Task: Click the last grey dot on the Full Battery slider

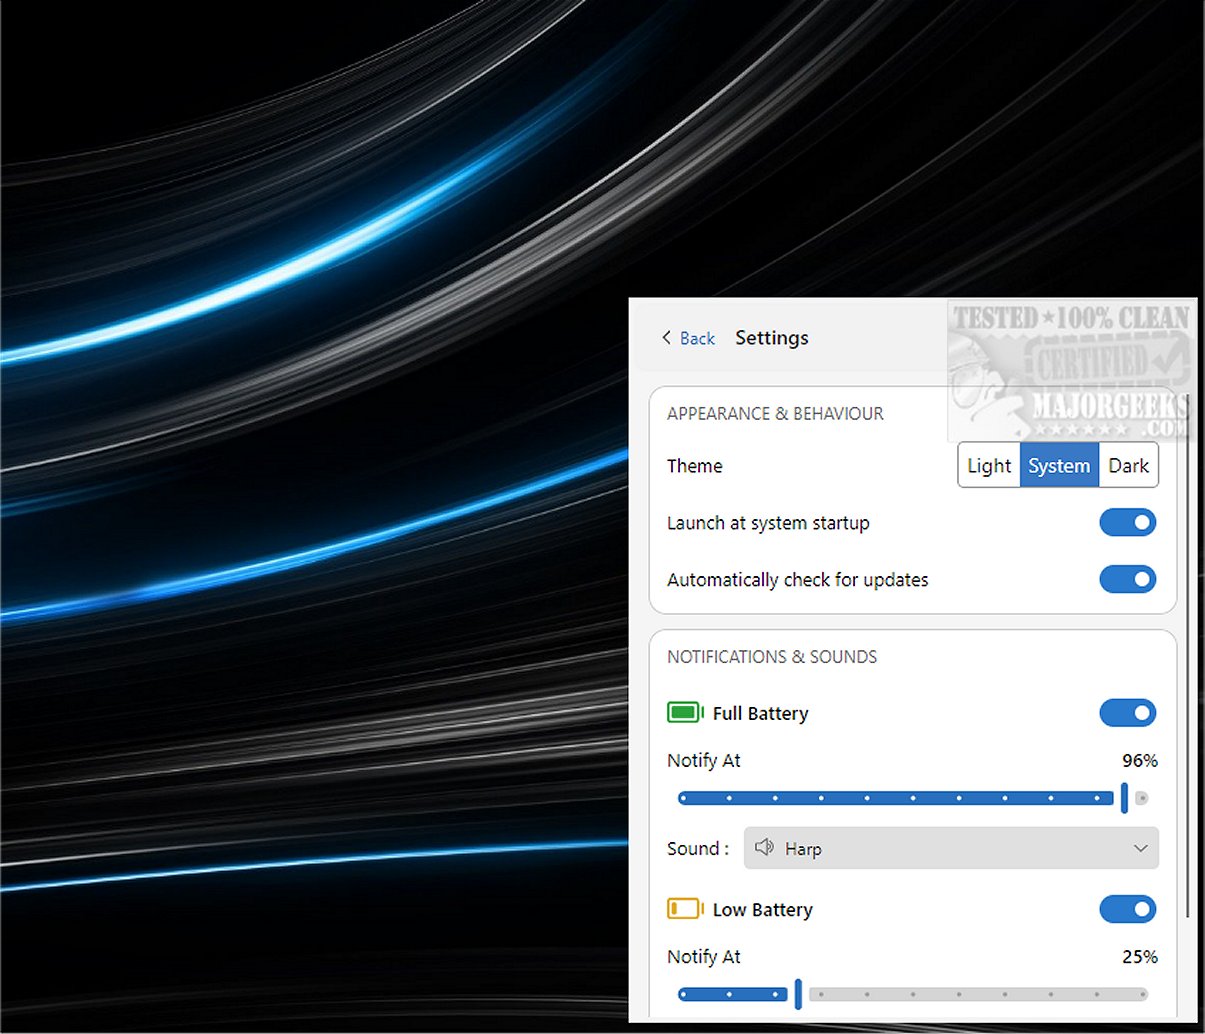Action: pos(1142,798)
